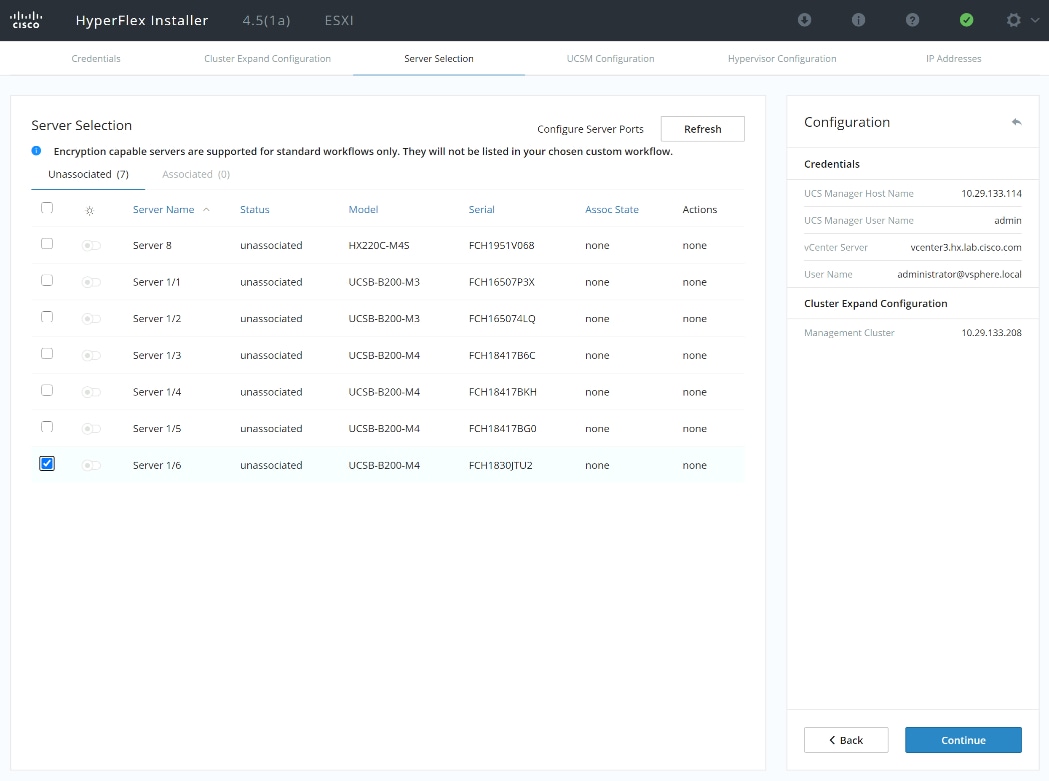Tick the select-all servers checkbox
This screenshot has height=781, width=1049.
(47, 208)
